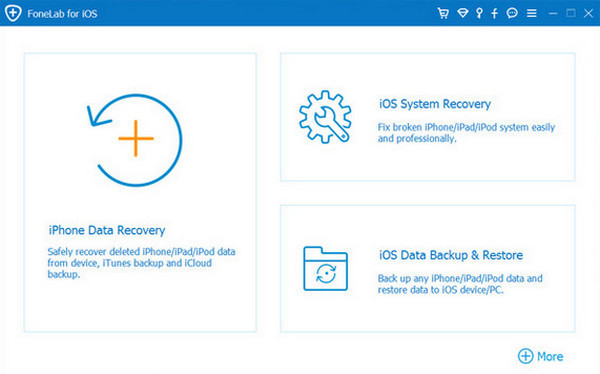Open iPhone Data Recovery title

[107, 230]
